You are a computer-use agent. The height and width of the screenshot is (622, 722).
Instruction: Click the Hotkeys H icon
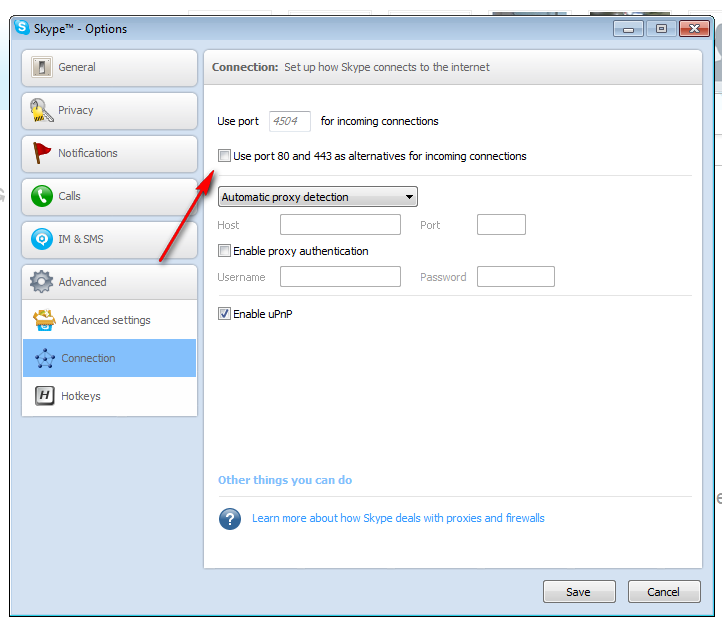coord(45,396)
